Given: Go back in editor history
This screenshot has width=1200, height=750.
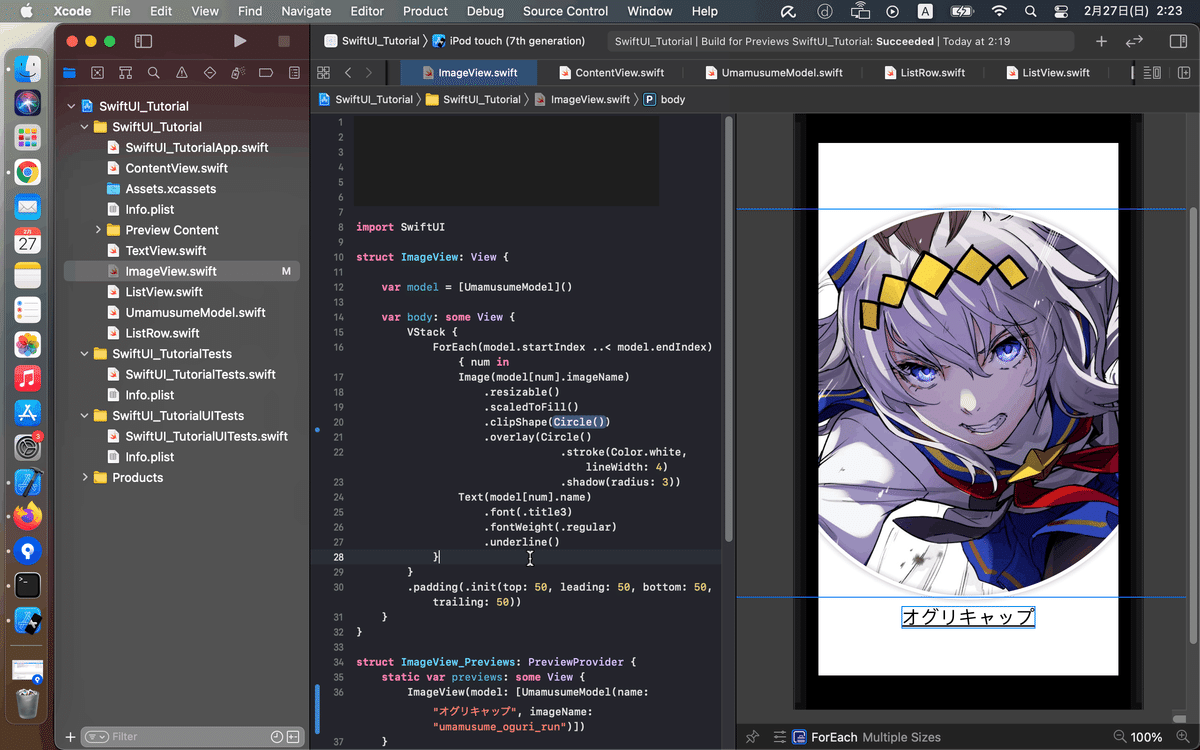Looking at the screenshot, I should tap(348, 73).
